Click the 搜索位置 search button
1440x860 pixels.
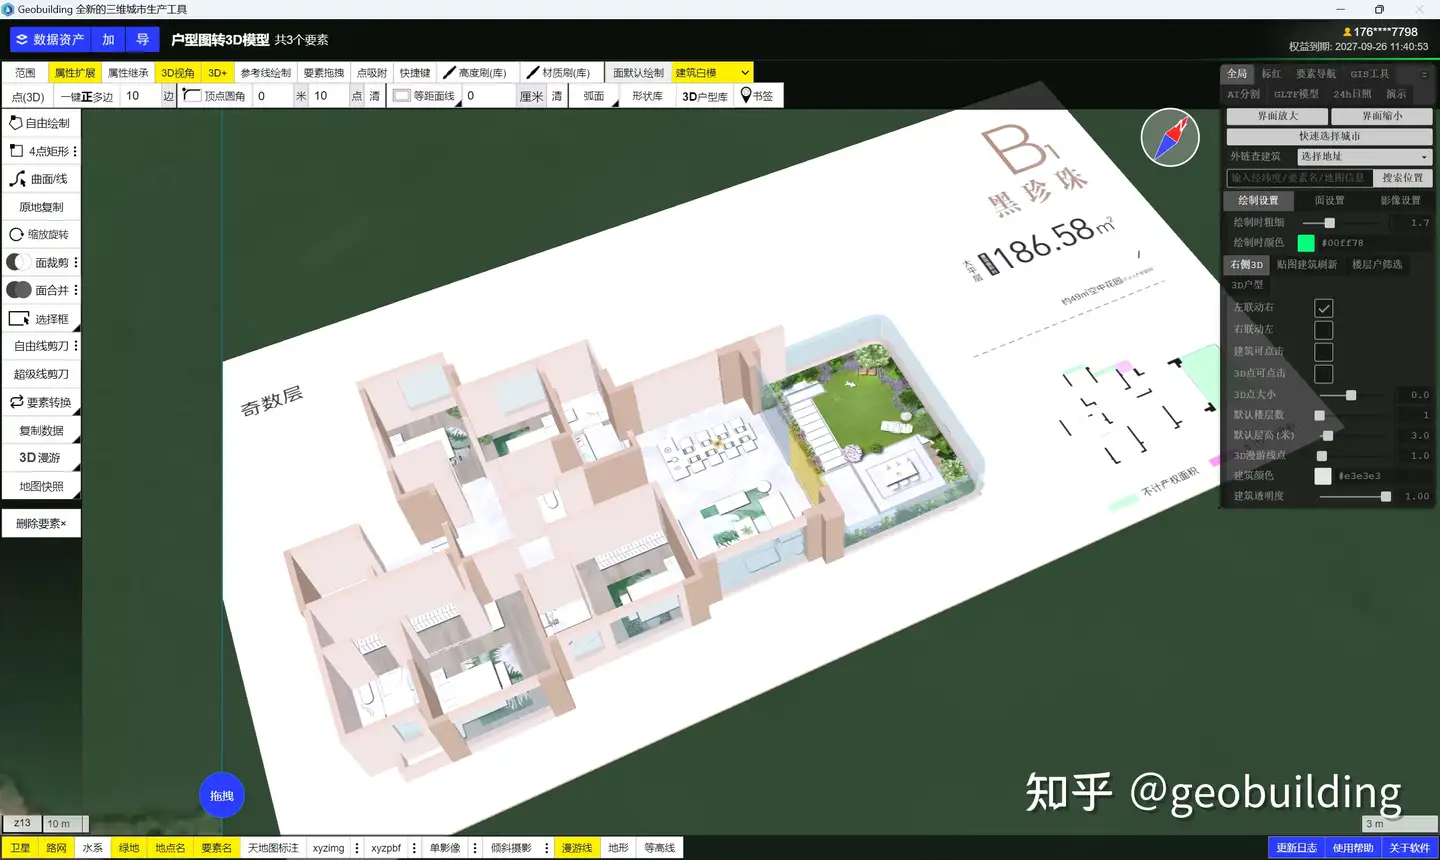tap(1402, 178)
